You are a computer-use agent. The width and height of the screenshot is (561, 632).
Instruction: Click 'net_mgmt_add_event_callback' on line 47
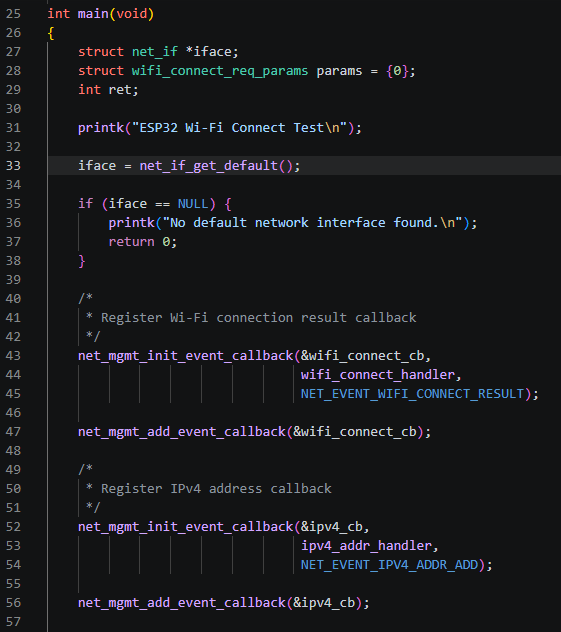pyautogui.click(x=182, y=432)
